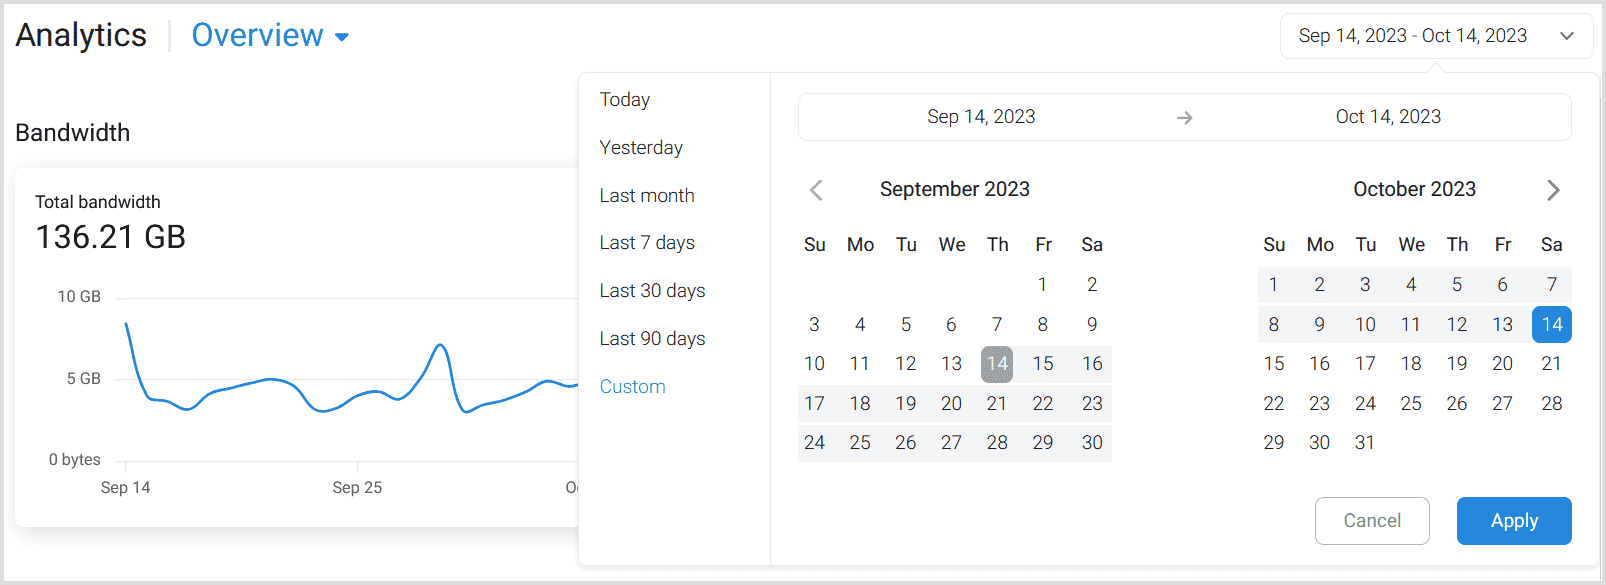Pick the Last month preset
Image resolution: width=1606 pixels, height=585 pixels.
tap(647, 196)
